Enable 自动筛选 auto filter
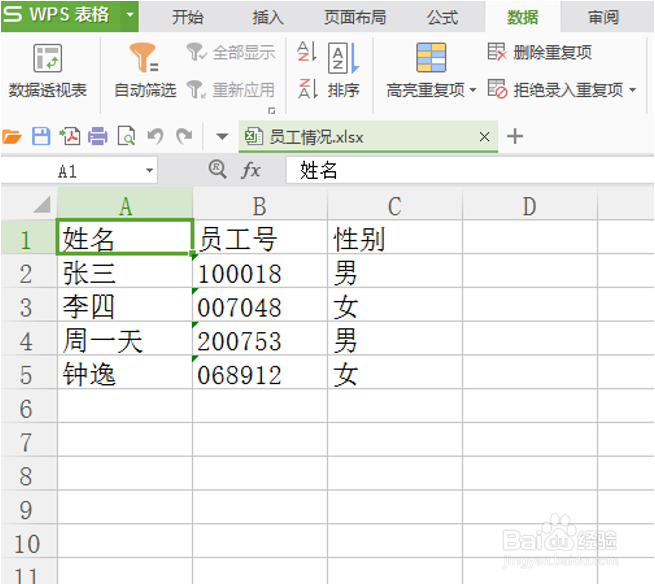655x584 pixels. click(145, 71)
